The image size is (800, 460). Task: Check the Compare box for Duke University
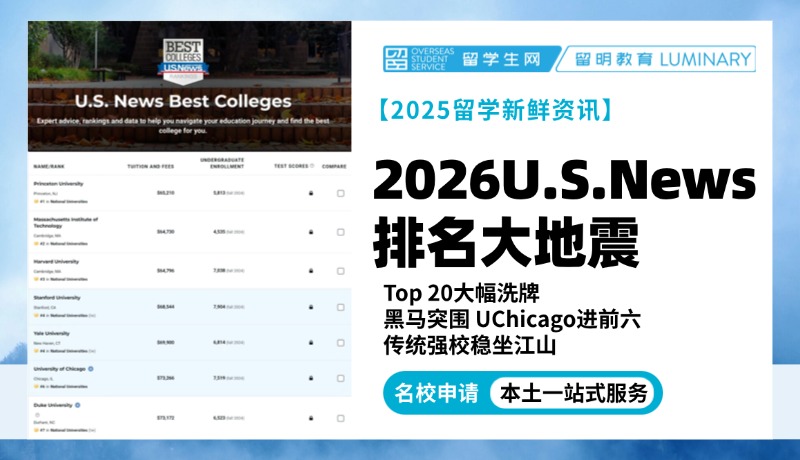(x=341, y=418)
